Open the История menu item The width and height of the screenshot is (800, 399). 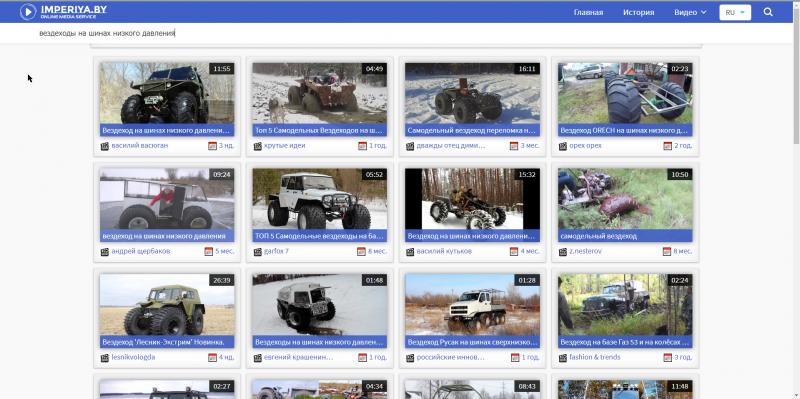638,12
